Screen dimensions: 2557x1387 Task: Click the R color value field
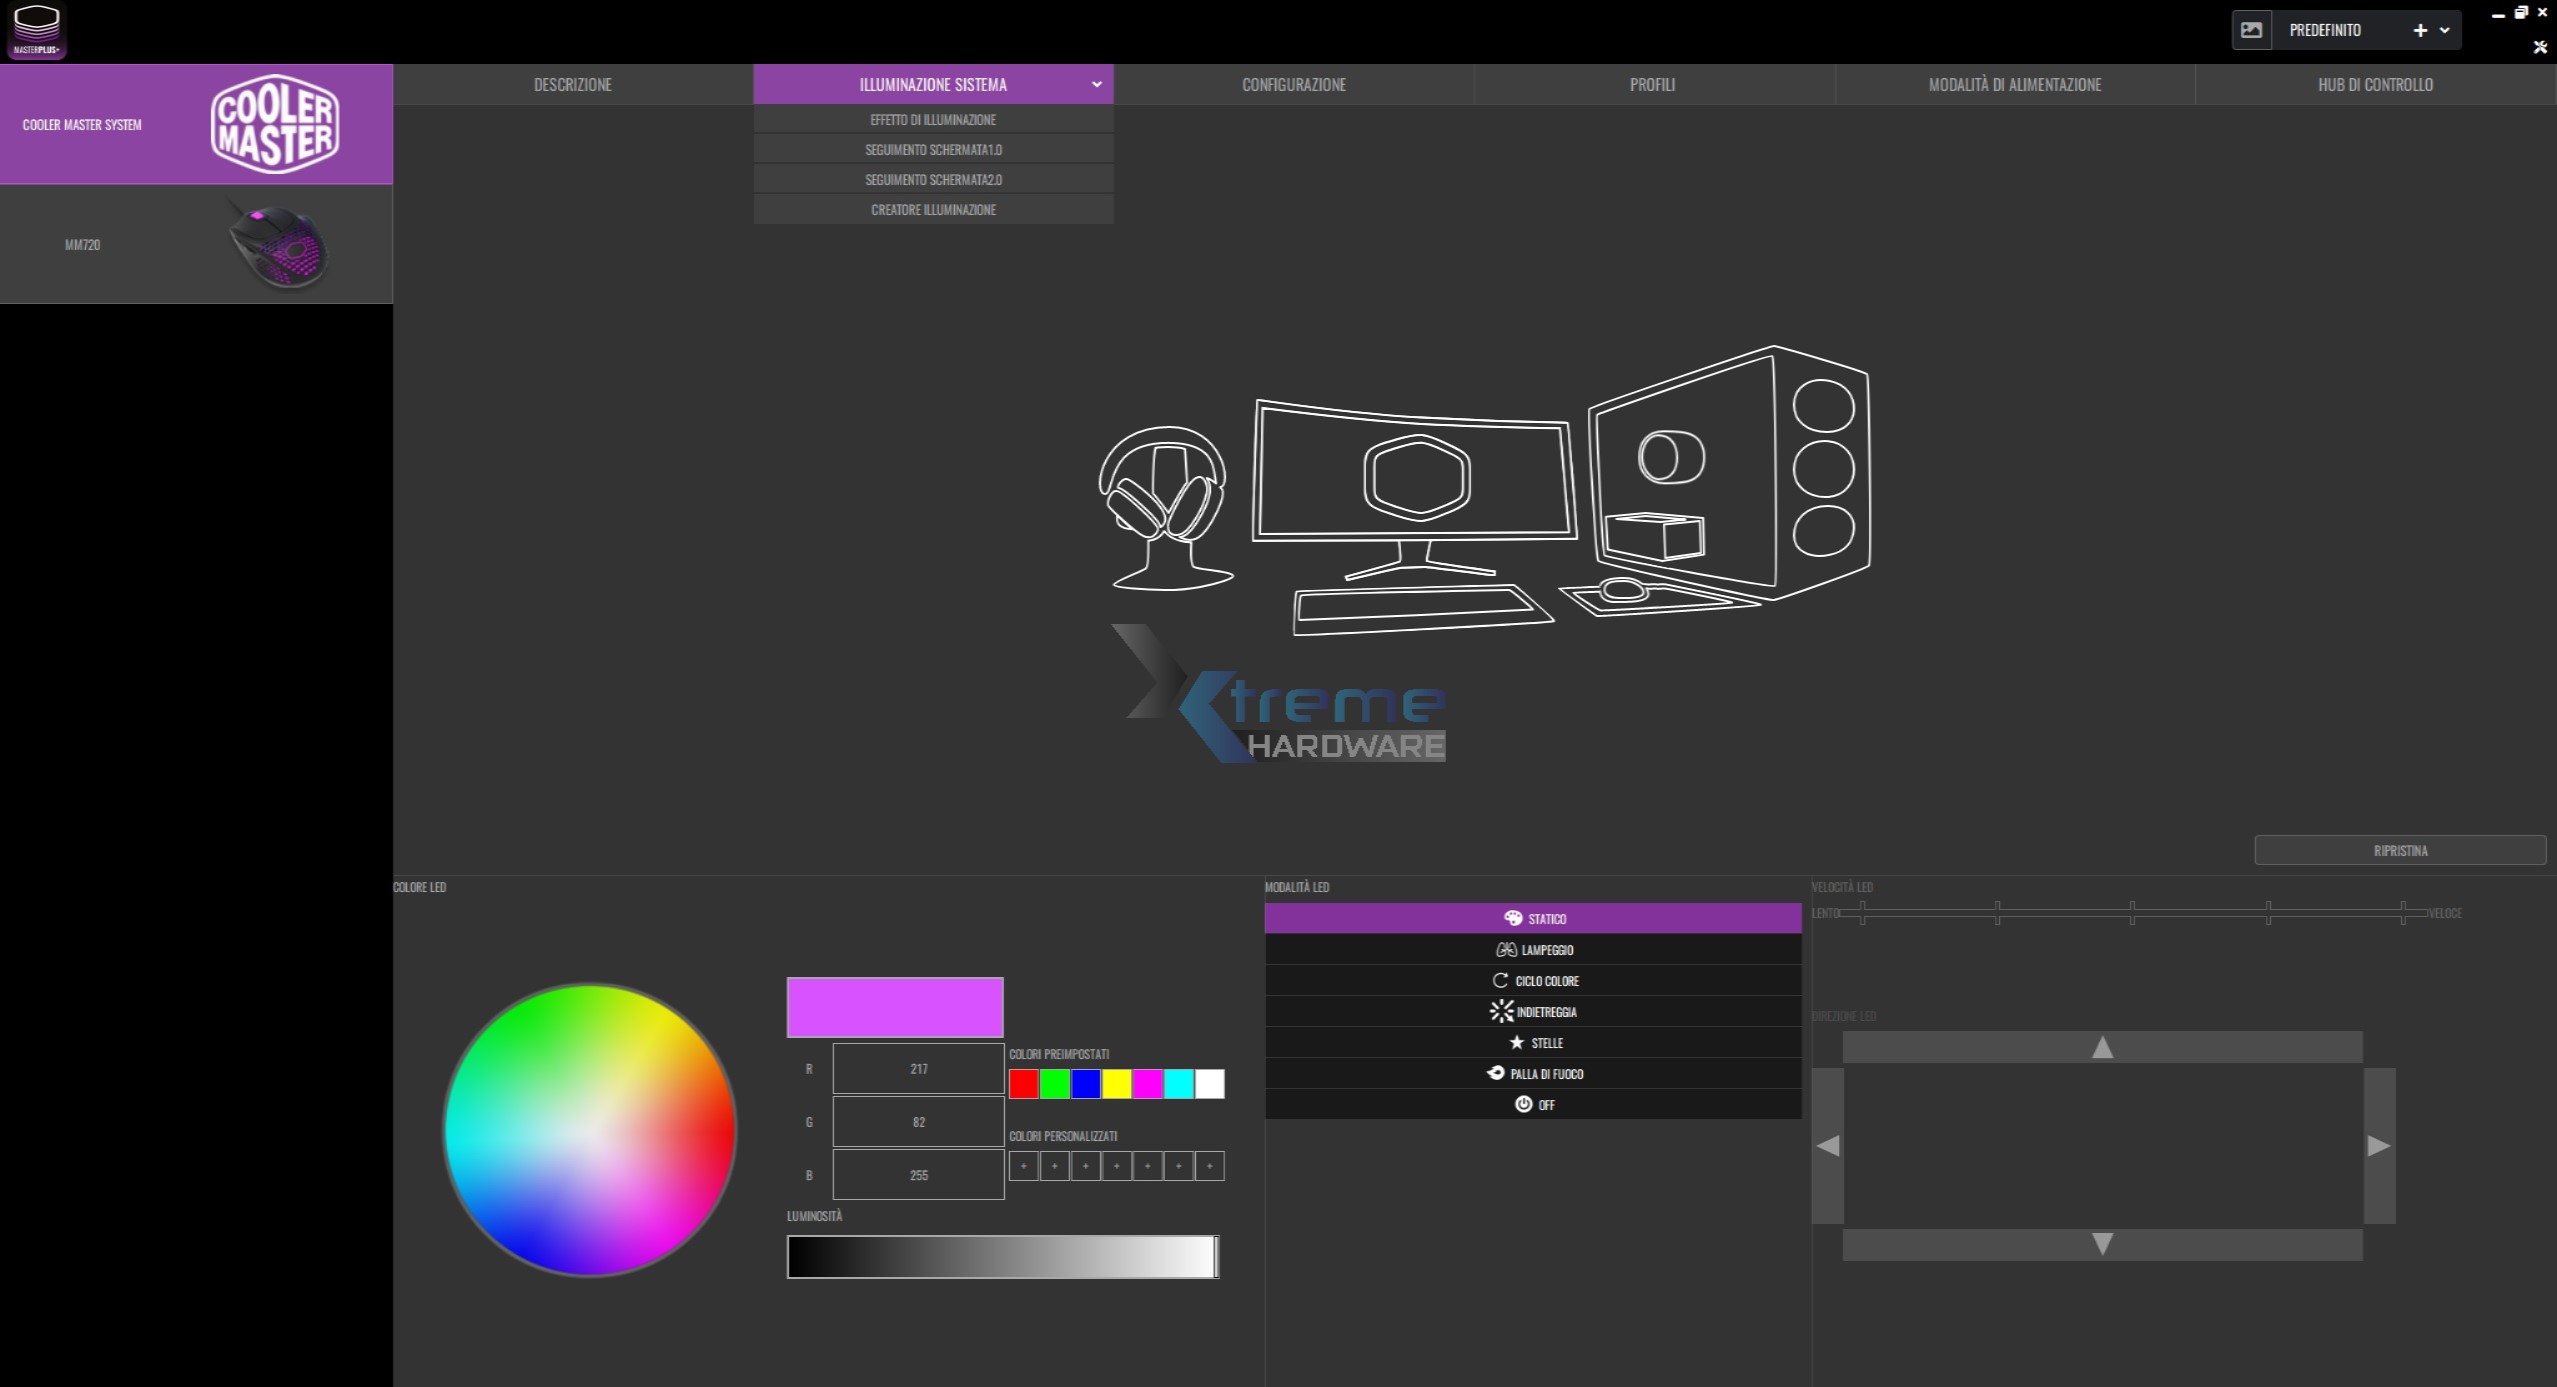click(918, 1068)
